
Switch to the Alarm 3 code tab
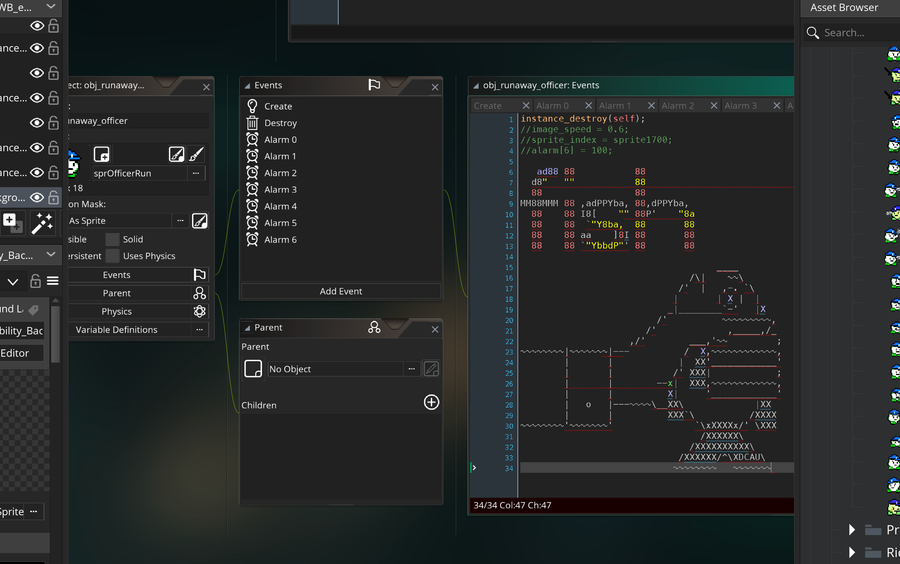740,106
